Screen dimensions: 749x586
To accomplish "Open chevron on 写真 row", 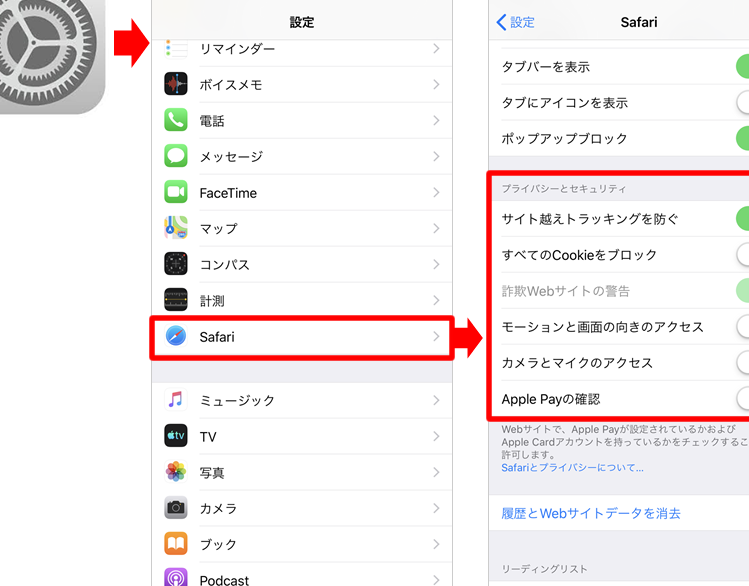I will click(436, 472).
